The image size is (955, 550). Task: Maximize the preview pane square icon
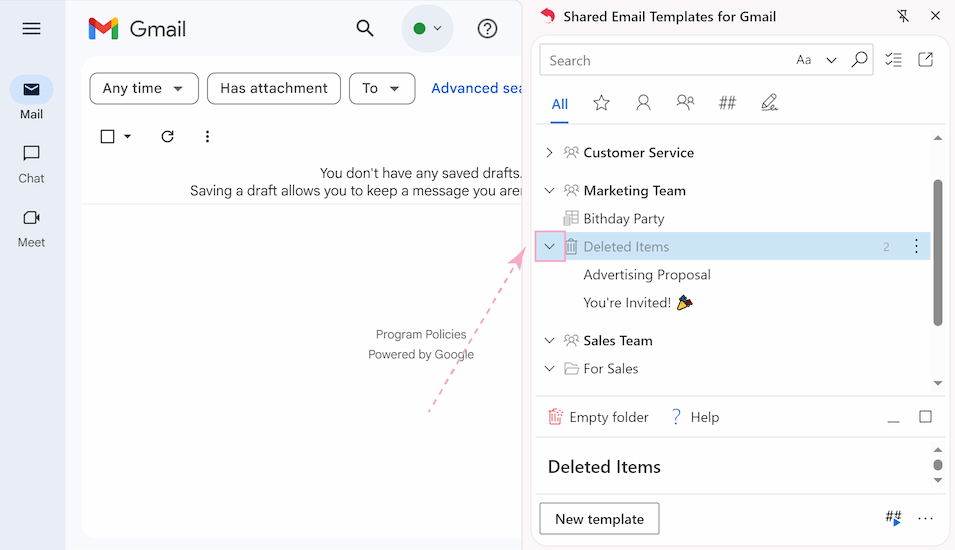coord(925,417)
